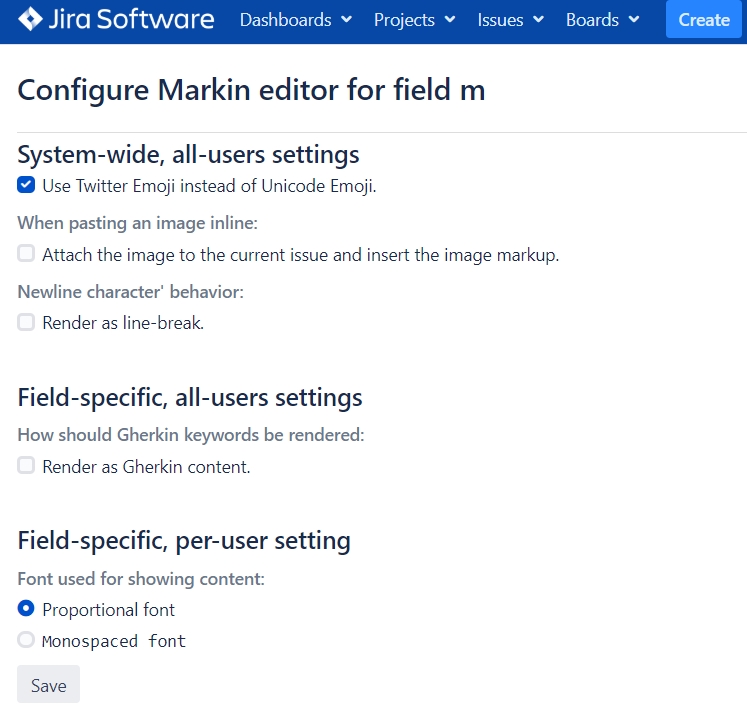Uncheck the Use Twitter Emoji checkbox
747x708 pixels.
pos(26,185)
